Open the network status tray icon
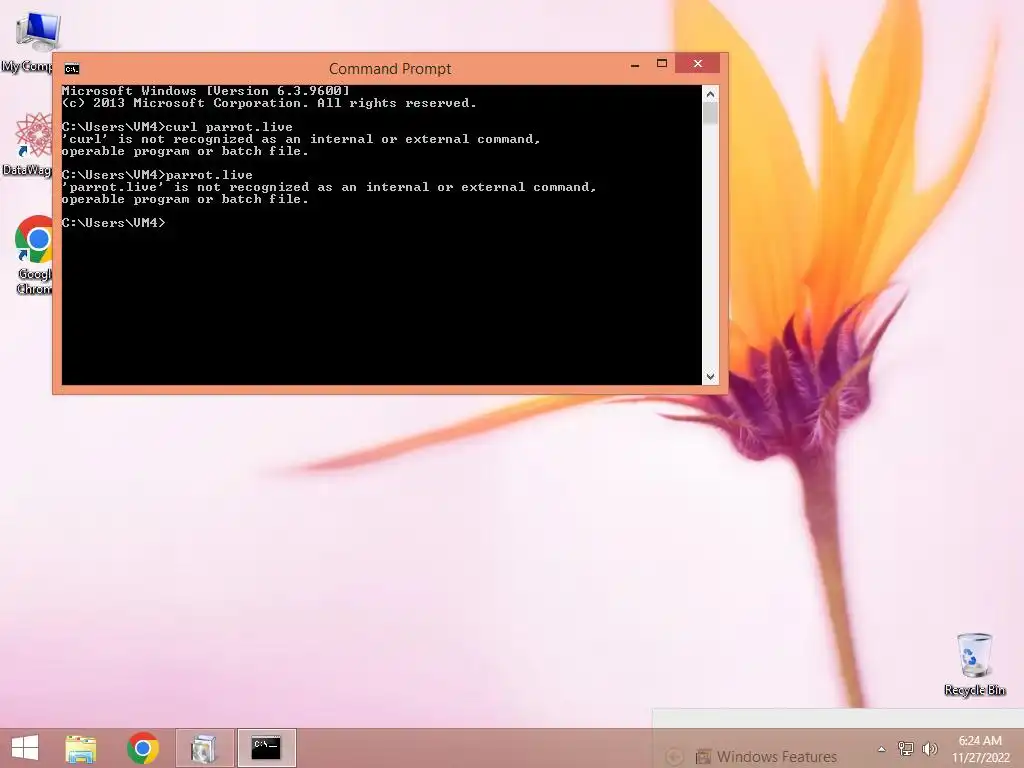This screenshot has height=768, width=1024. point(905,749)
